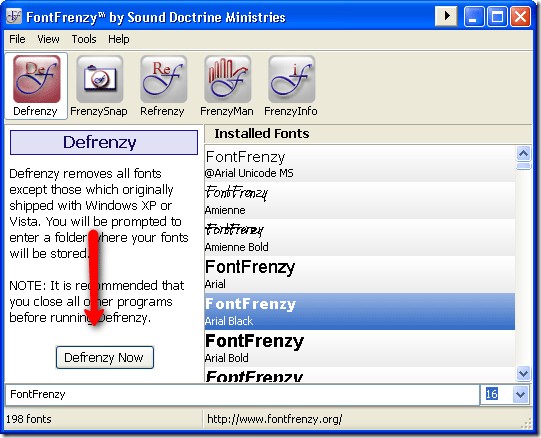Image resolution: width=541 pixels, height=438 pixels.
Task: Select the Defrenzy tool icon
Action: click(36, 86)
